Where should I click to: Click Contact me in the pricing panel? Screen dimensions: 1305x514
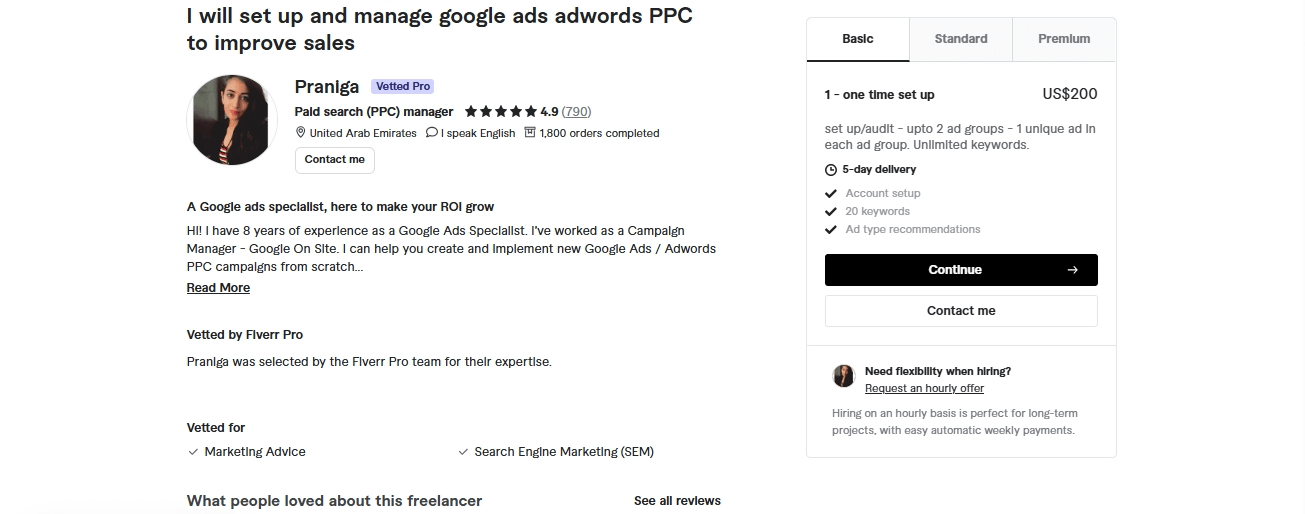[961, 311]
